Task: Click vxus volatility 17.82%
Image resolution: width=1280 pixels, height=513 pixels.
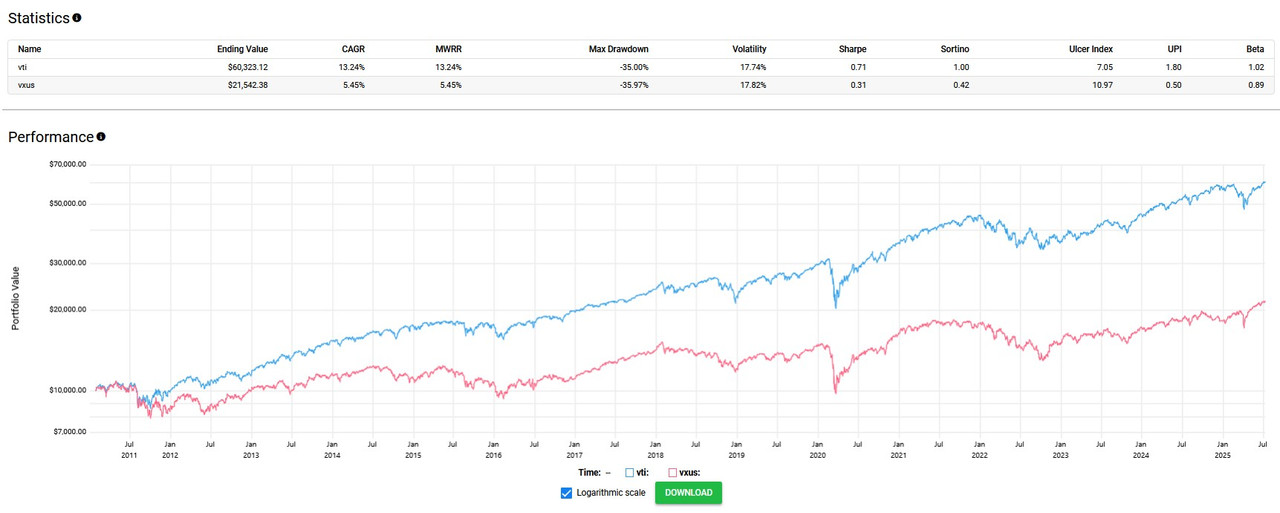Action: click(x=752, y=85)
